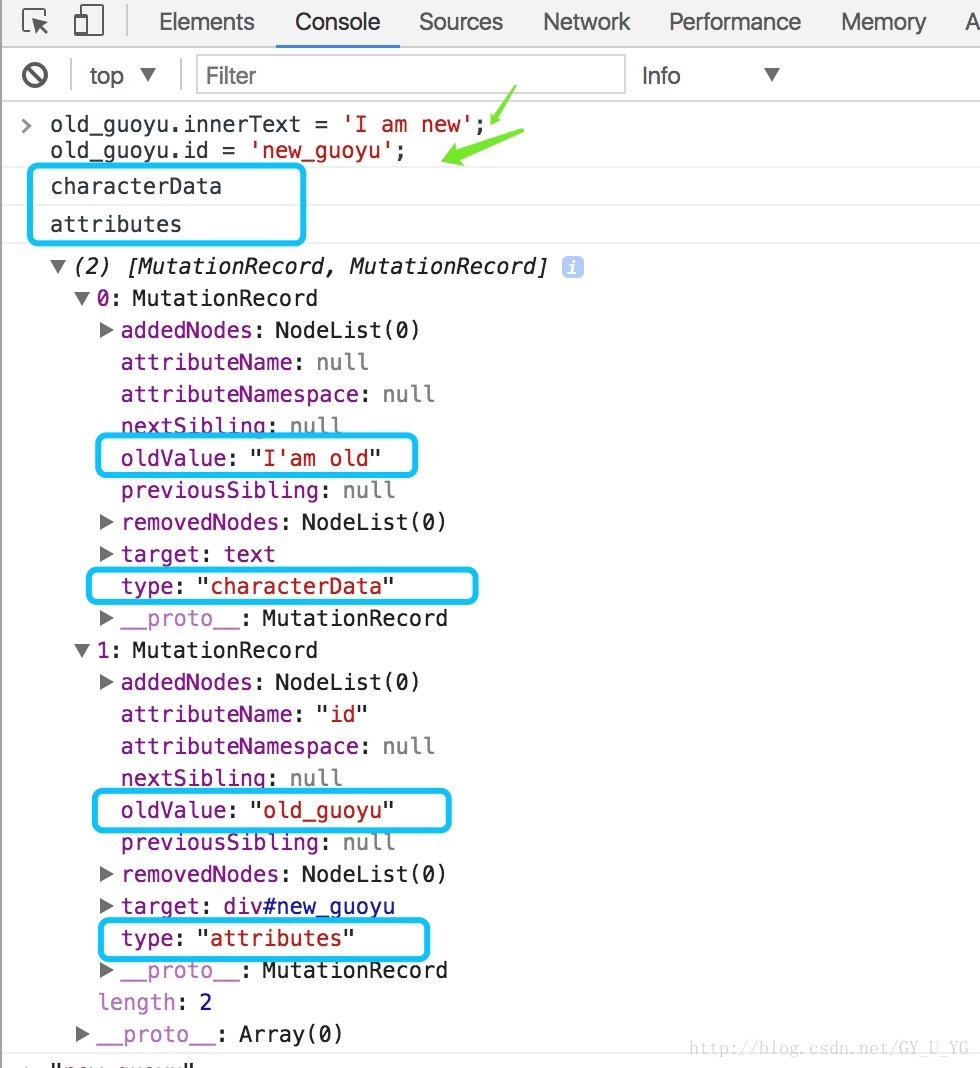Viewport: 980px width, 1068px height.
Task: Select type "characterData" row
Action: click(257, 586)
